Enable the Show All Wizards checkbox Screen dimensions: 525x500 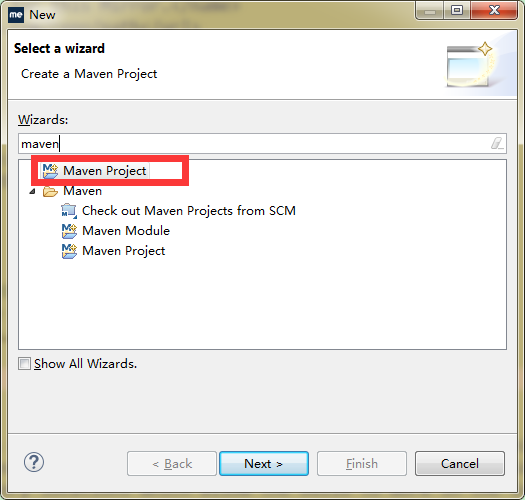coord(24,363)
